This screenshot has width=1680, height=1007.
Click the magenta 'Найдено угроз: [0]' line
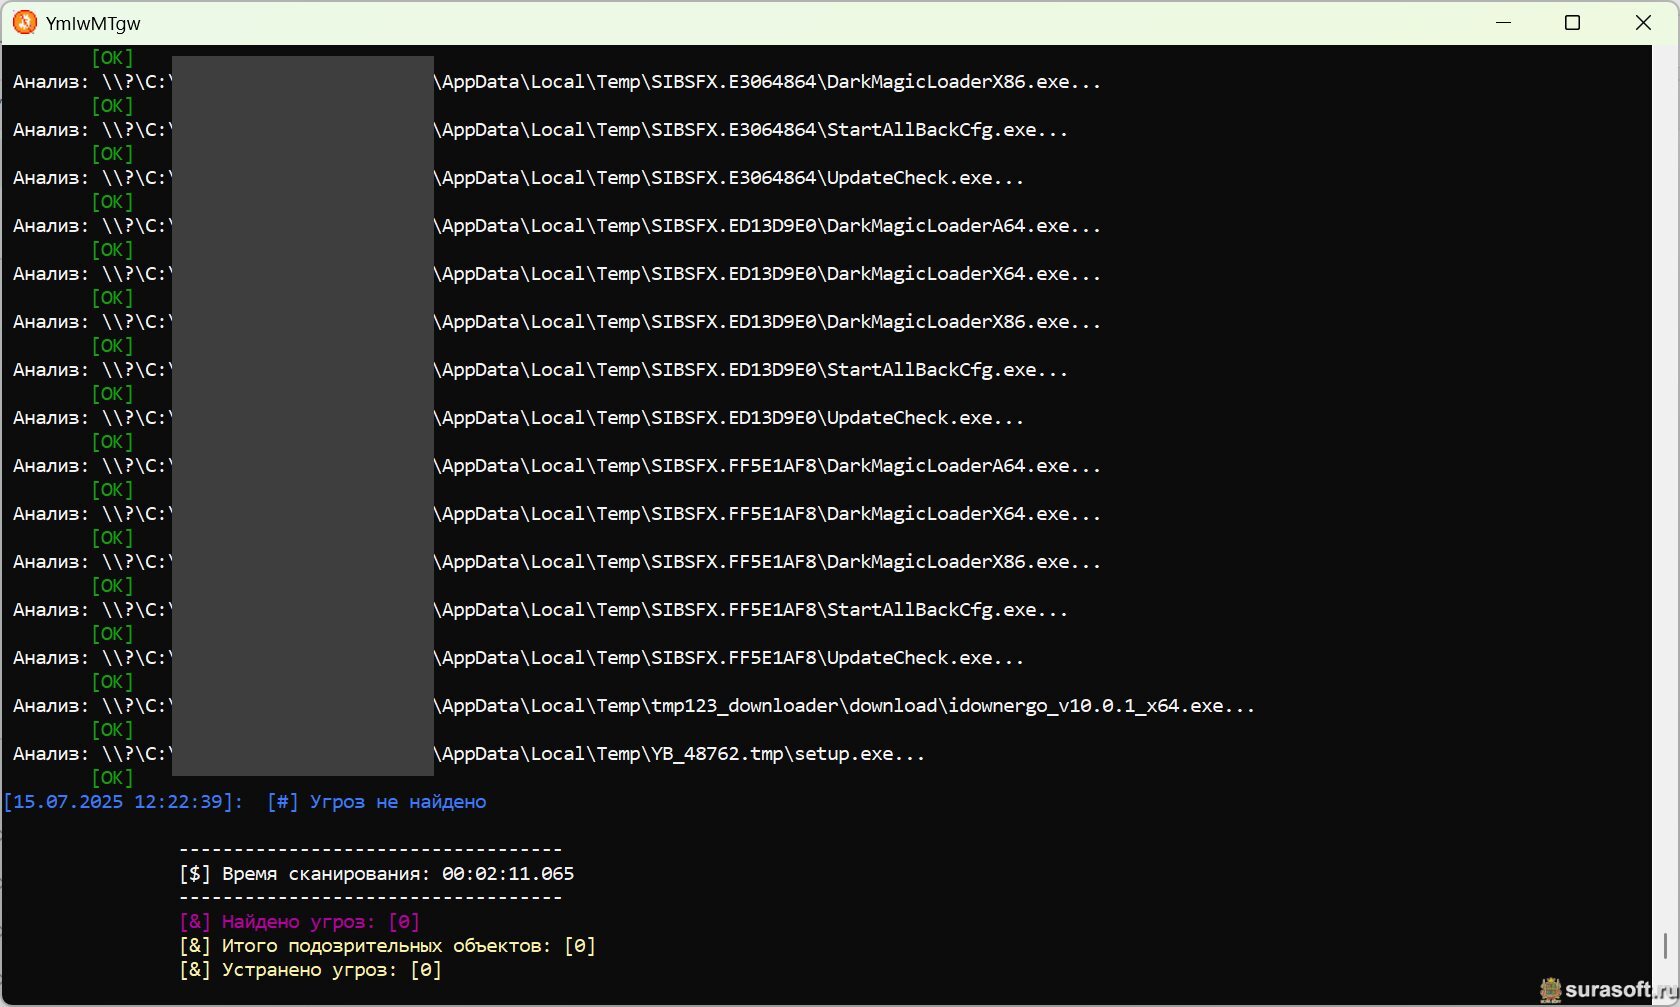click(299, 922)
